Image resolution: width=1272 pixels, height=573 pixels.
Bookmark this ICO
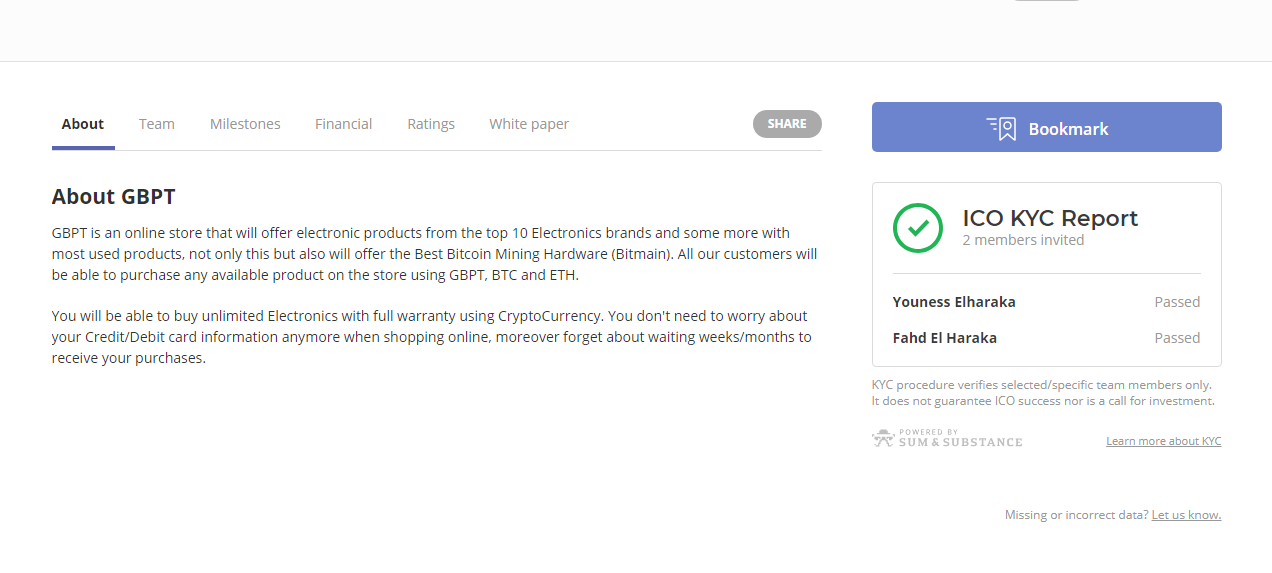(1047, 127)
